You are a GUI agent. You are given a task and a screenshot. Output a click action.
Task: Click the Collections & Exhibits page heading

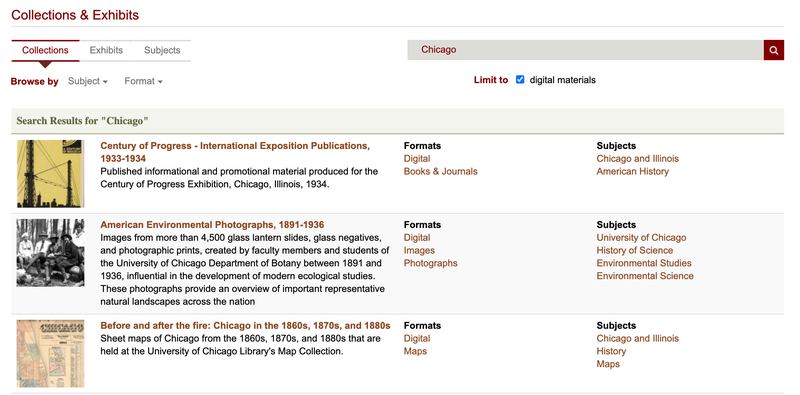[x=75, y=15]
